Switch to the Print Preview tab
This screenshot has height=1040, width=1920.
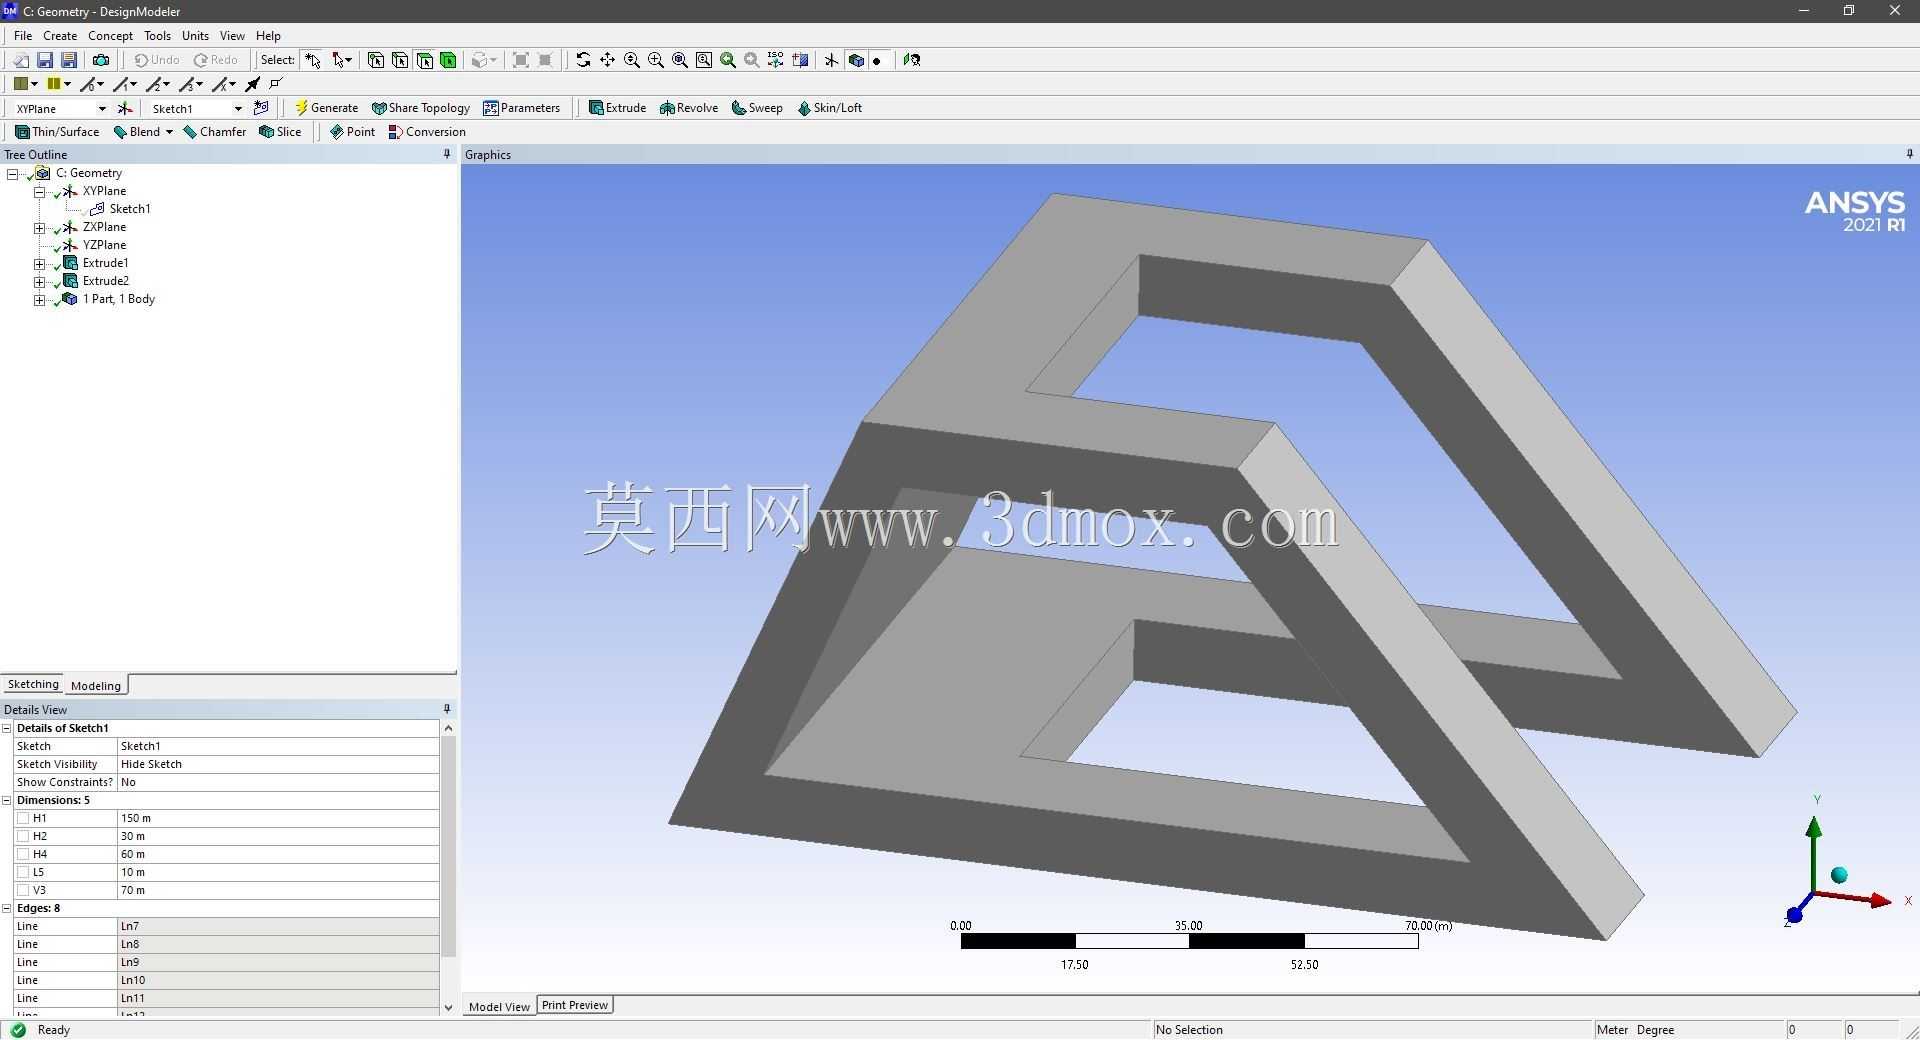coord(575,1005)
